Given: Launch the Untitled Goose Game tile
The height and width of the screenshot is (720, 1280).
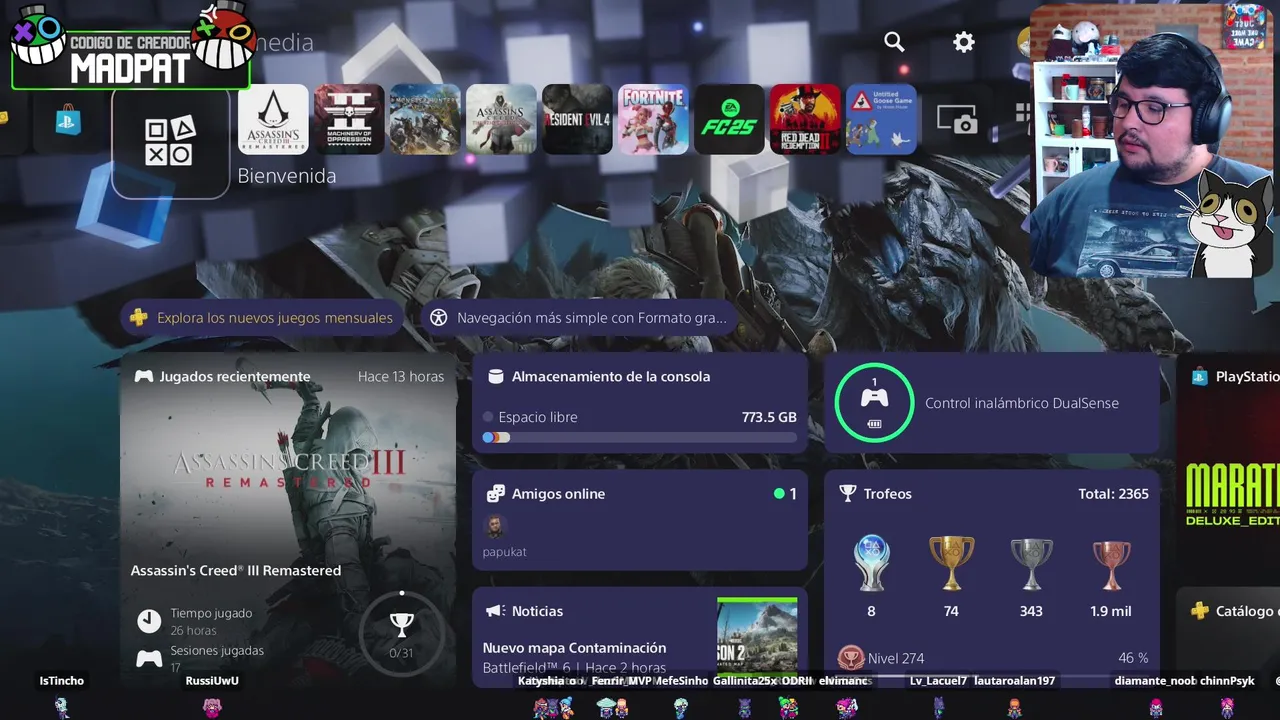Looking at the screenshot, I should point(881,119).
